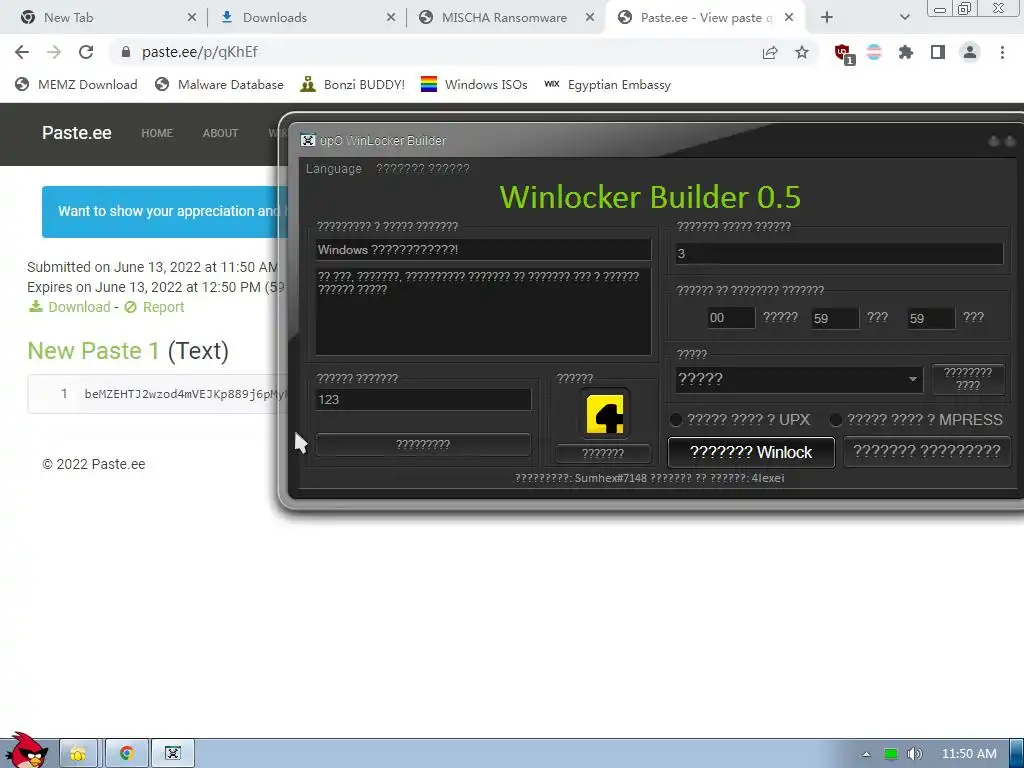
Task: Click the striped circle extension icon
Action: pyautogui.click(x=874, y=52)
